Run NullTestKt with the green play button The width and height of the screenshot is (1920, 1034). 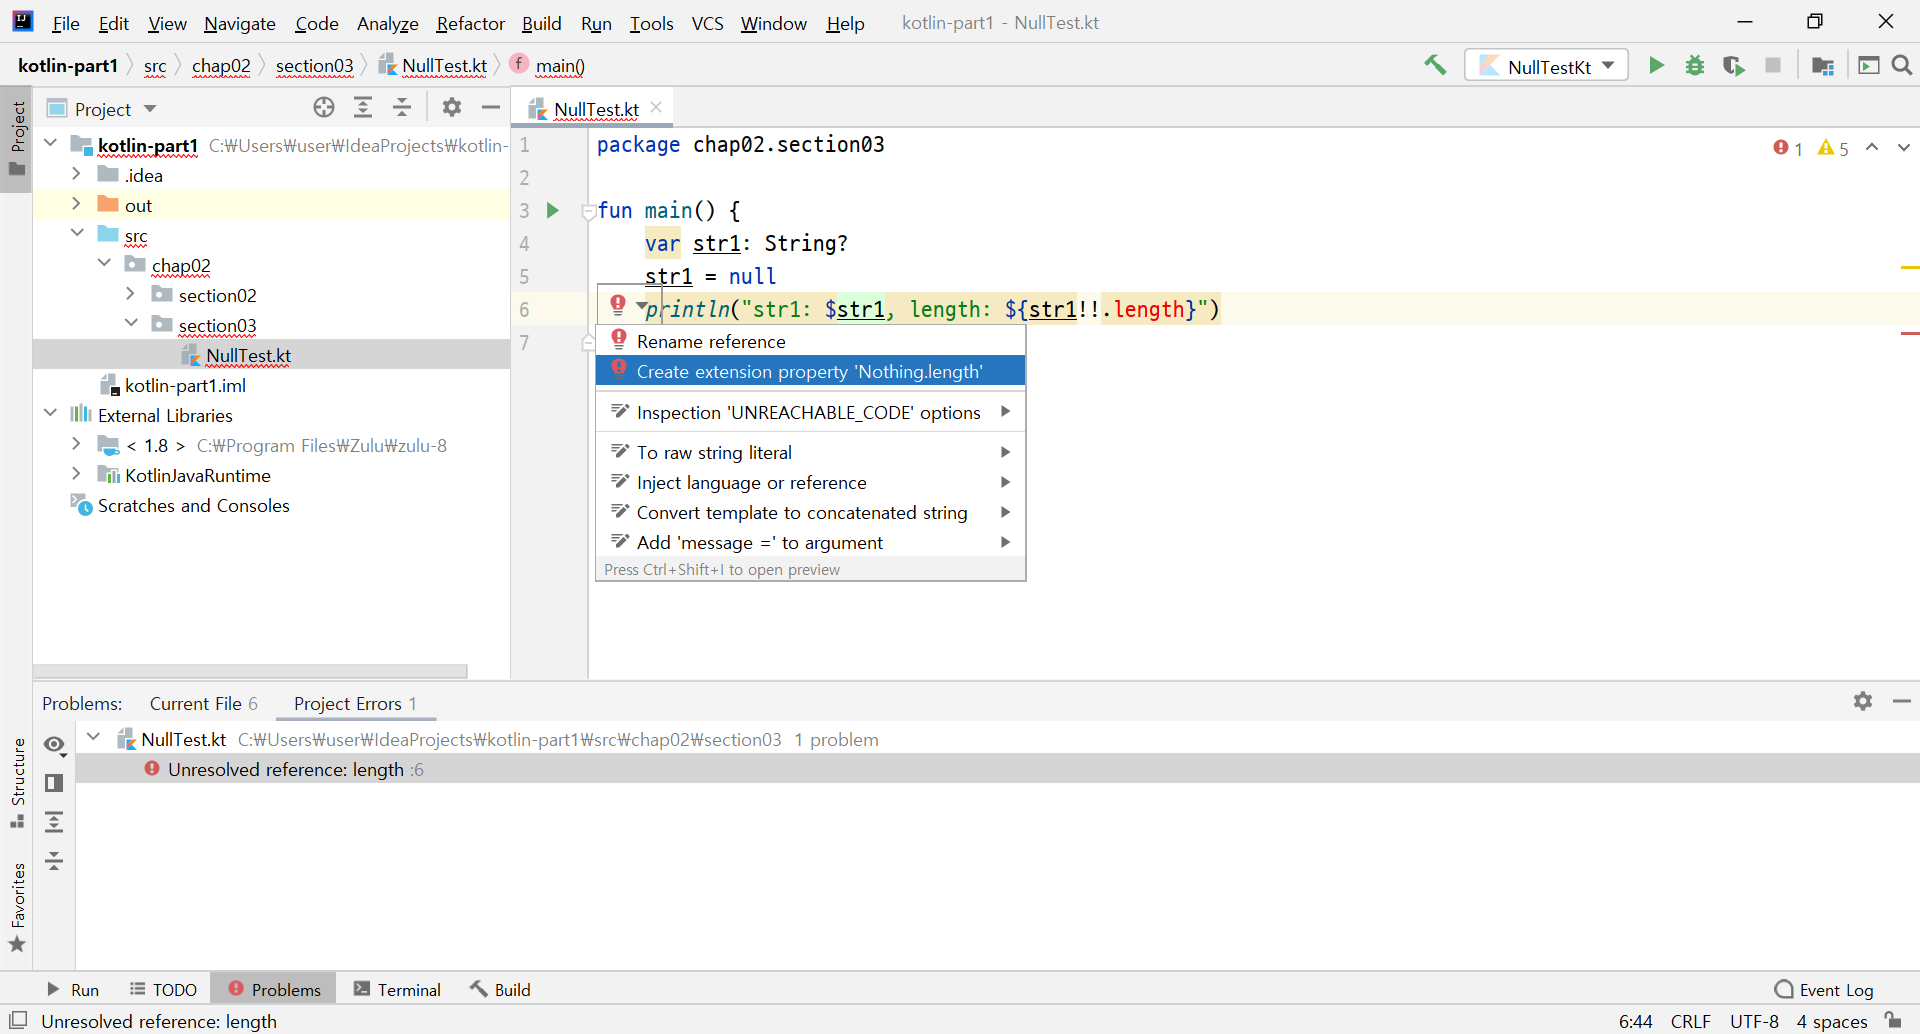click(1656, 65)
